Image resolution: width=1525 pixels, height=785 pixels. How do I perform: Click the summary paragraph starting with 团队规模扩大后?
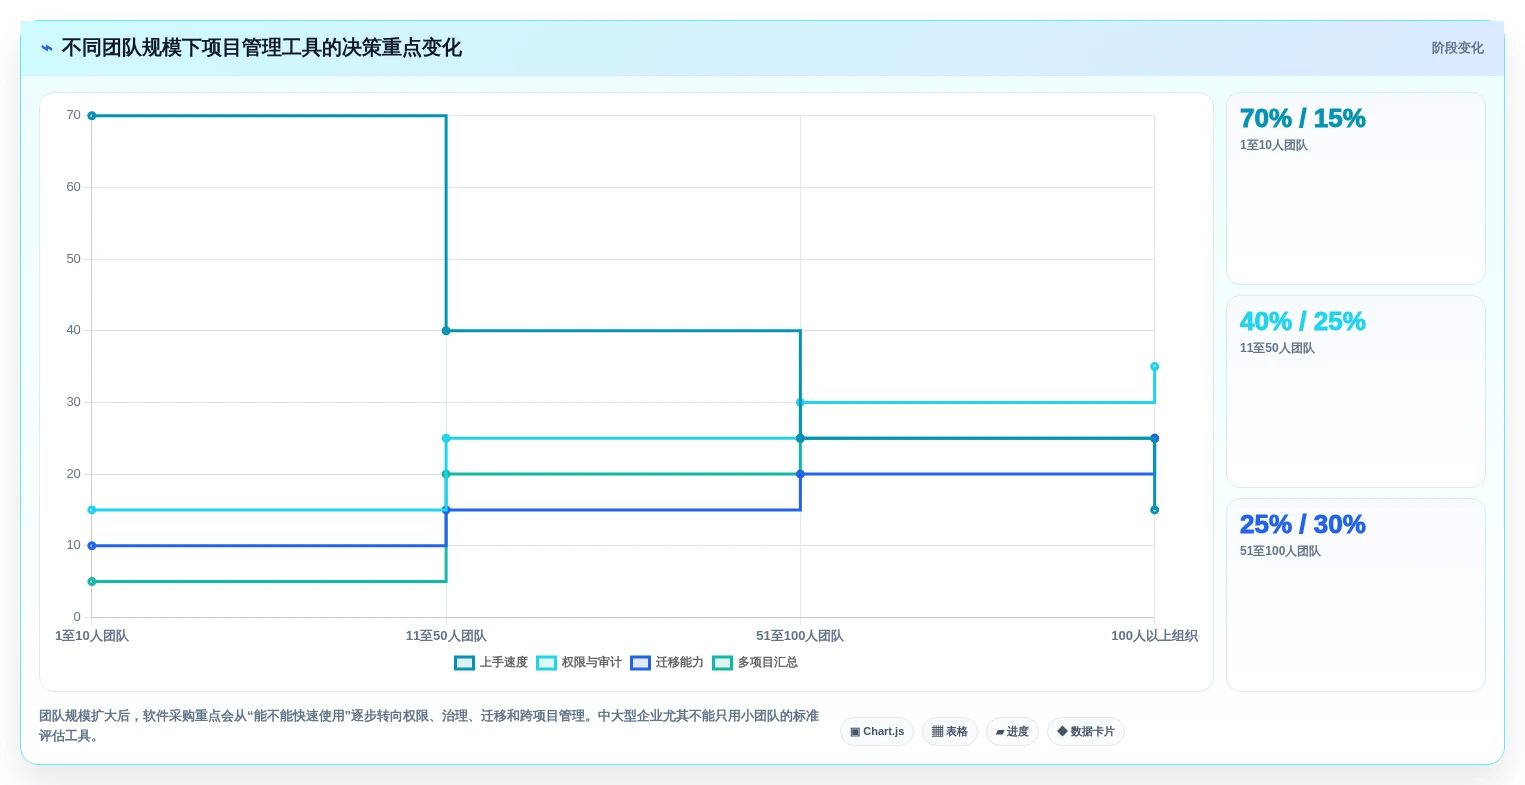pyautogui.click(x=429, y=726)
